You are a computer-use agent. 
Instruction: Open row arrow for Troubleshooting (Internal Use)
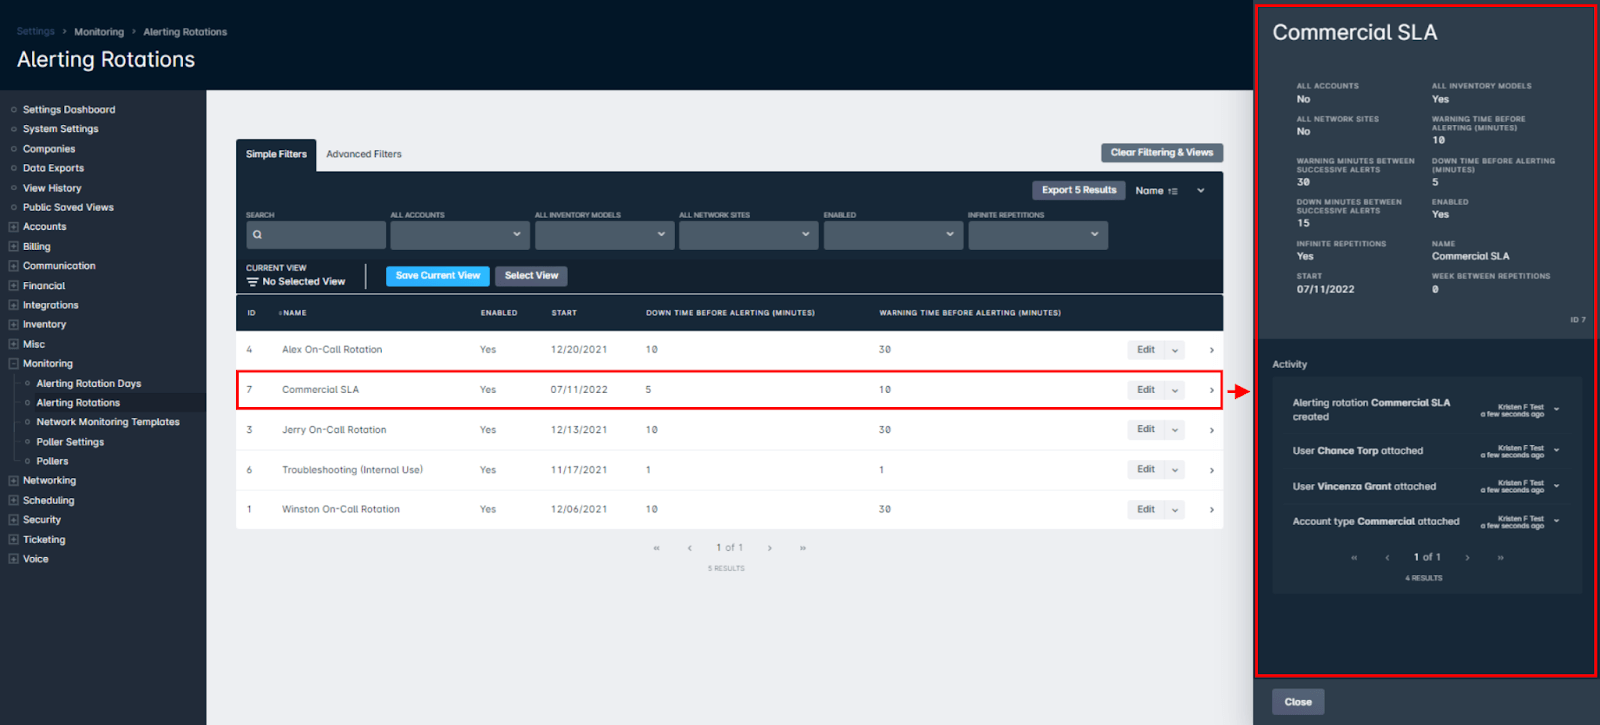[1211, 470]
